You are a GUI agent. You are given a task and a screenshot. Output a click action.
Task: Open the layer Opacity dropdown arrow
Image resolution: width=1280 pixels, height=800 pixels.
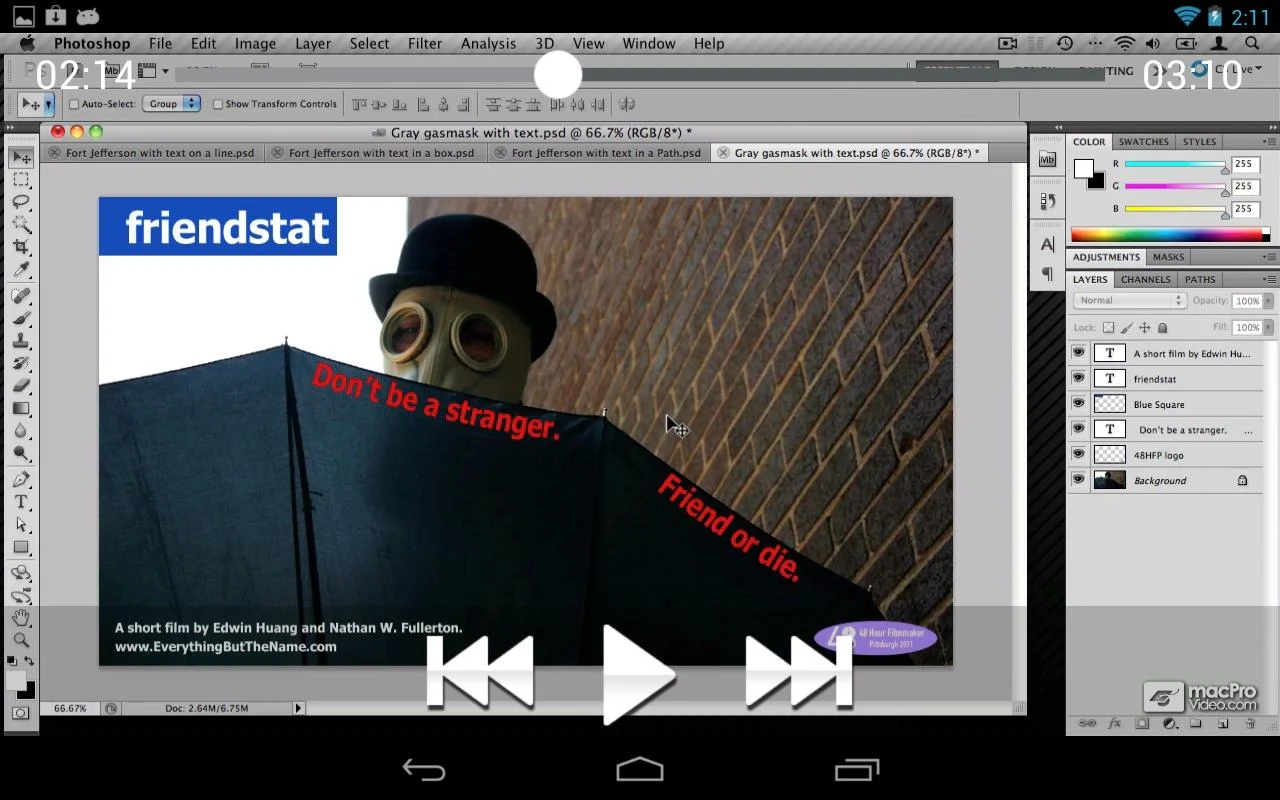point(1269,300)
